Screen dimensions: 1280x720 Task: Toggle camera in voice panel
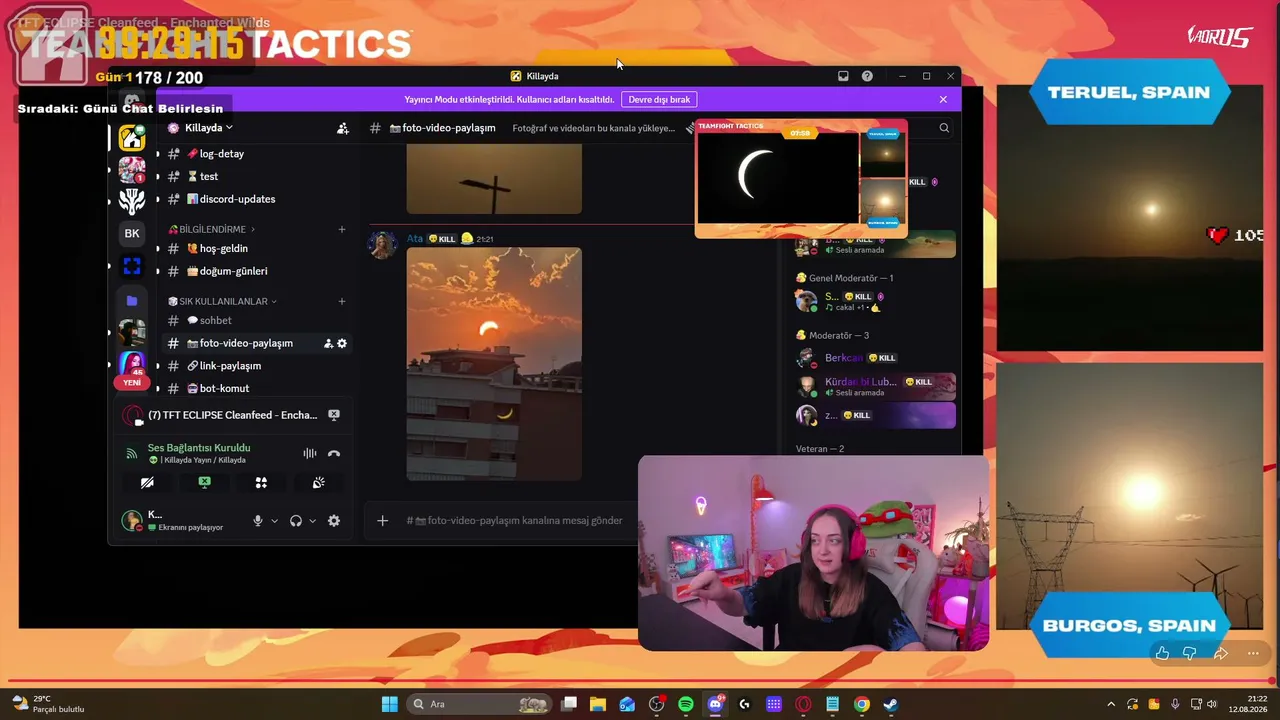point(147,482)
